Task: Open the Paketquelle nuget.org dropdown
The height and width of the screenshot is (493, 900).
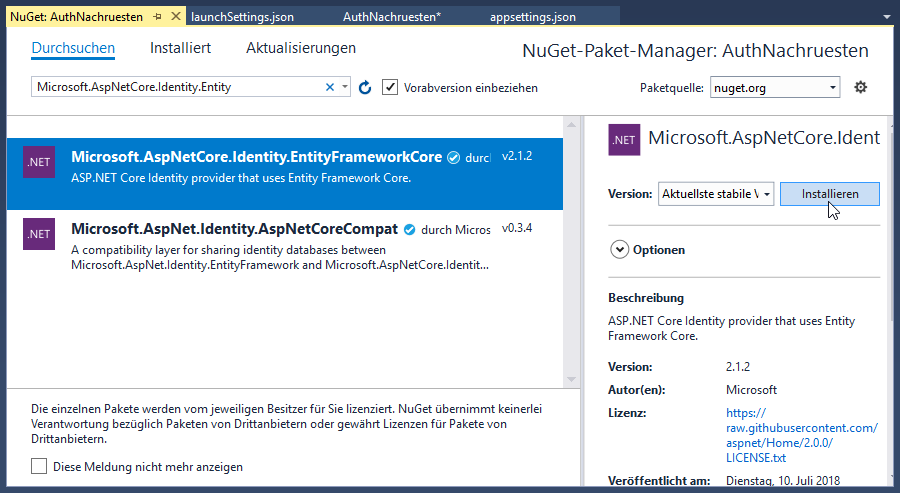Action: click(775, 88)
